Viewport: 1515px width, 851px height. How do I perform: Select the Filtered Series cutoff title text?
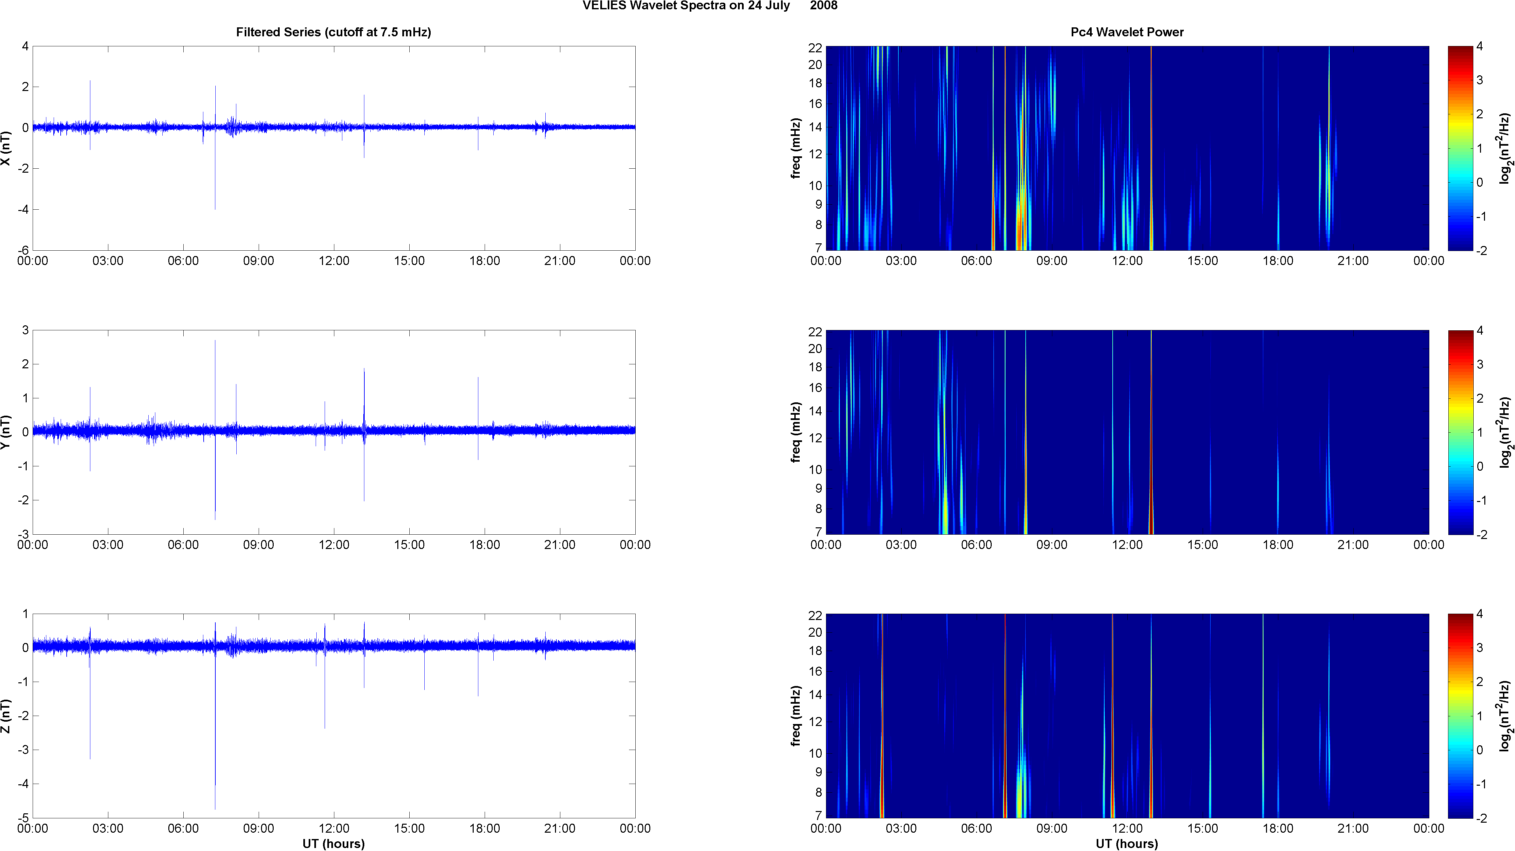333,32
